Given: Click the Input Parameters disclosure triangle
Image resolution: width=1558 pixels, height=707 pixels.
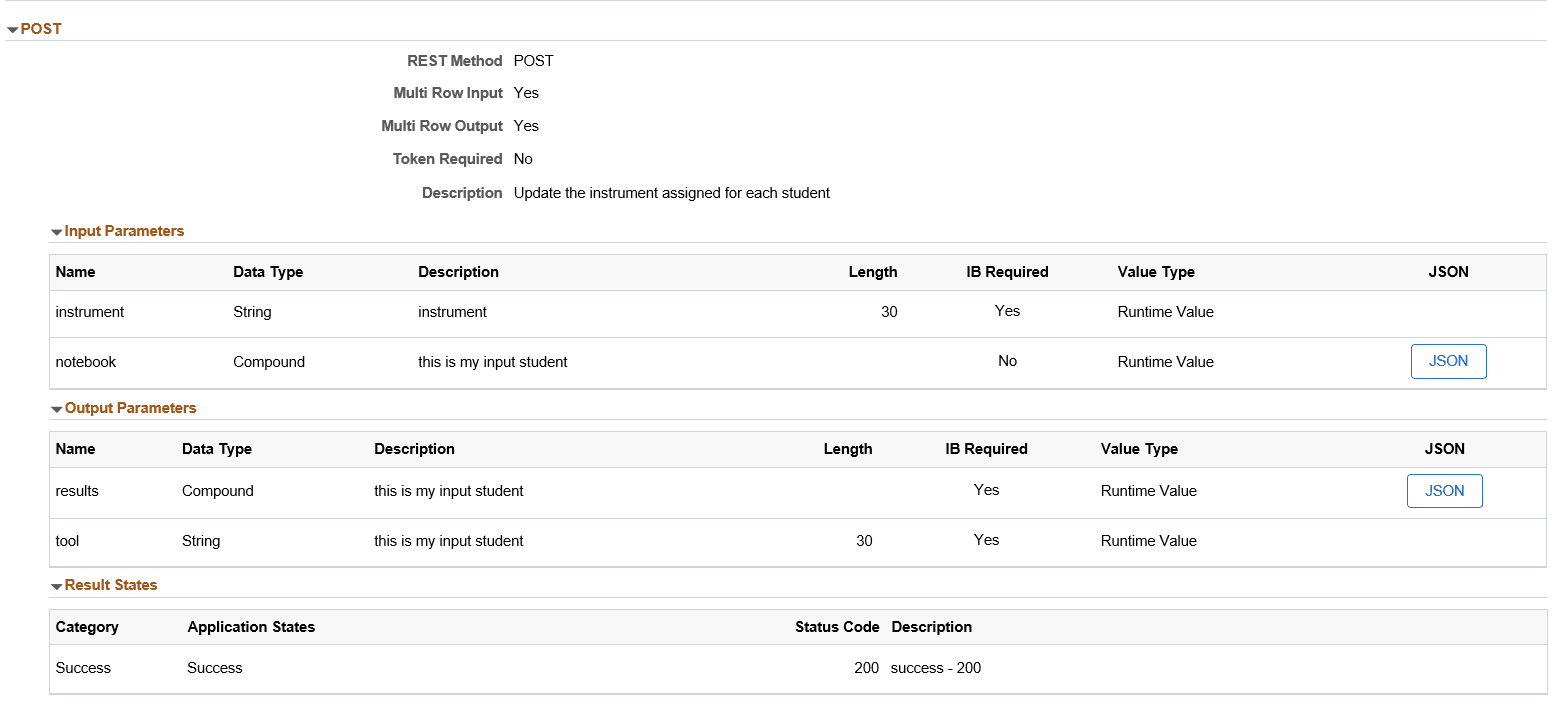Looking at the screenshot, I should point(57,231).
